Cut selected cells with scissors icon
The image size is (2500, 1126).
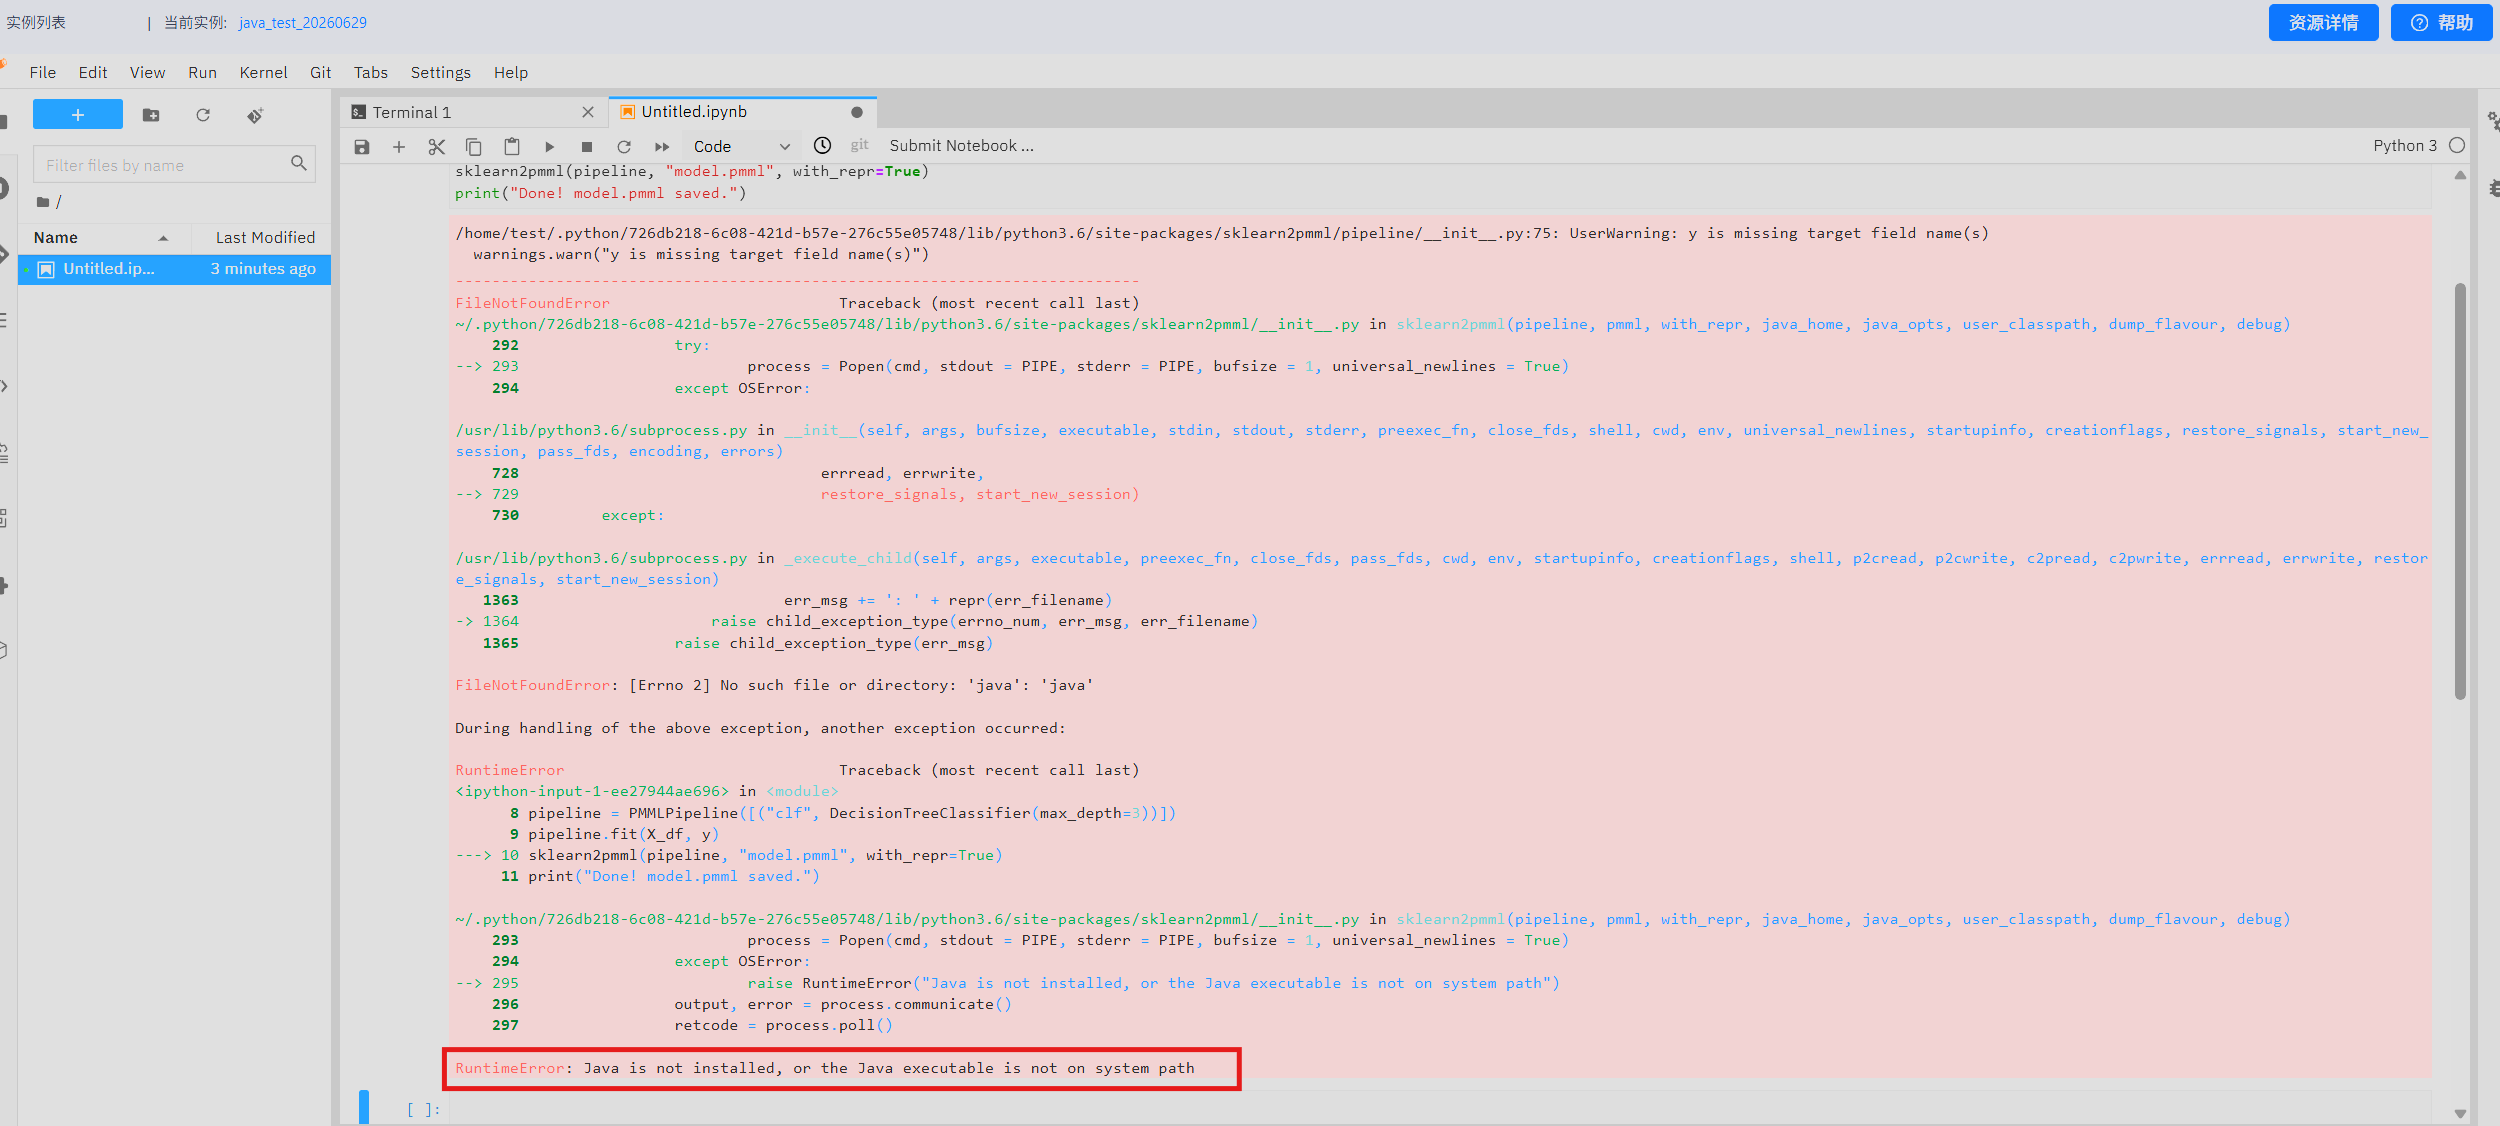(x=436, y=147)
